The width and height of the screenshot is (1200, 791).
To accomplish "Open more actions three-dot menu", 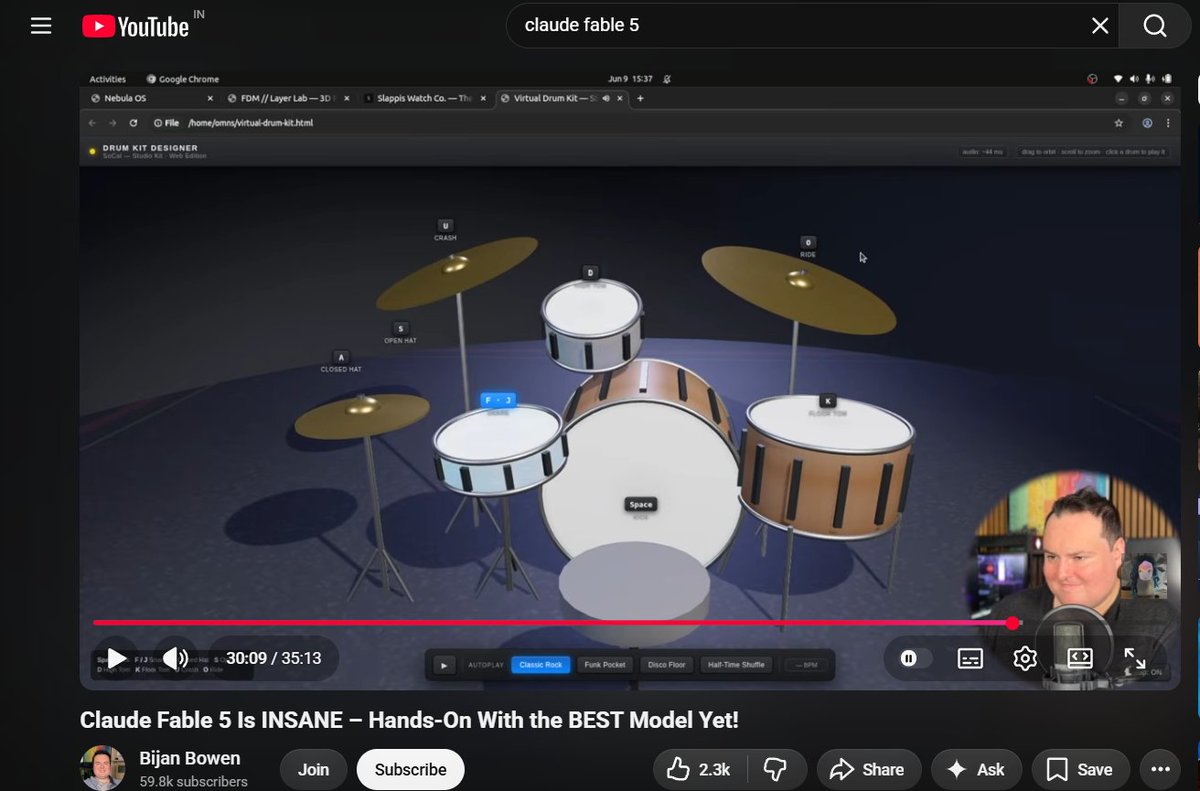I will (1160, 769).
